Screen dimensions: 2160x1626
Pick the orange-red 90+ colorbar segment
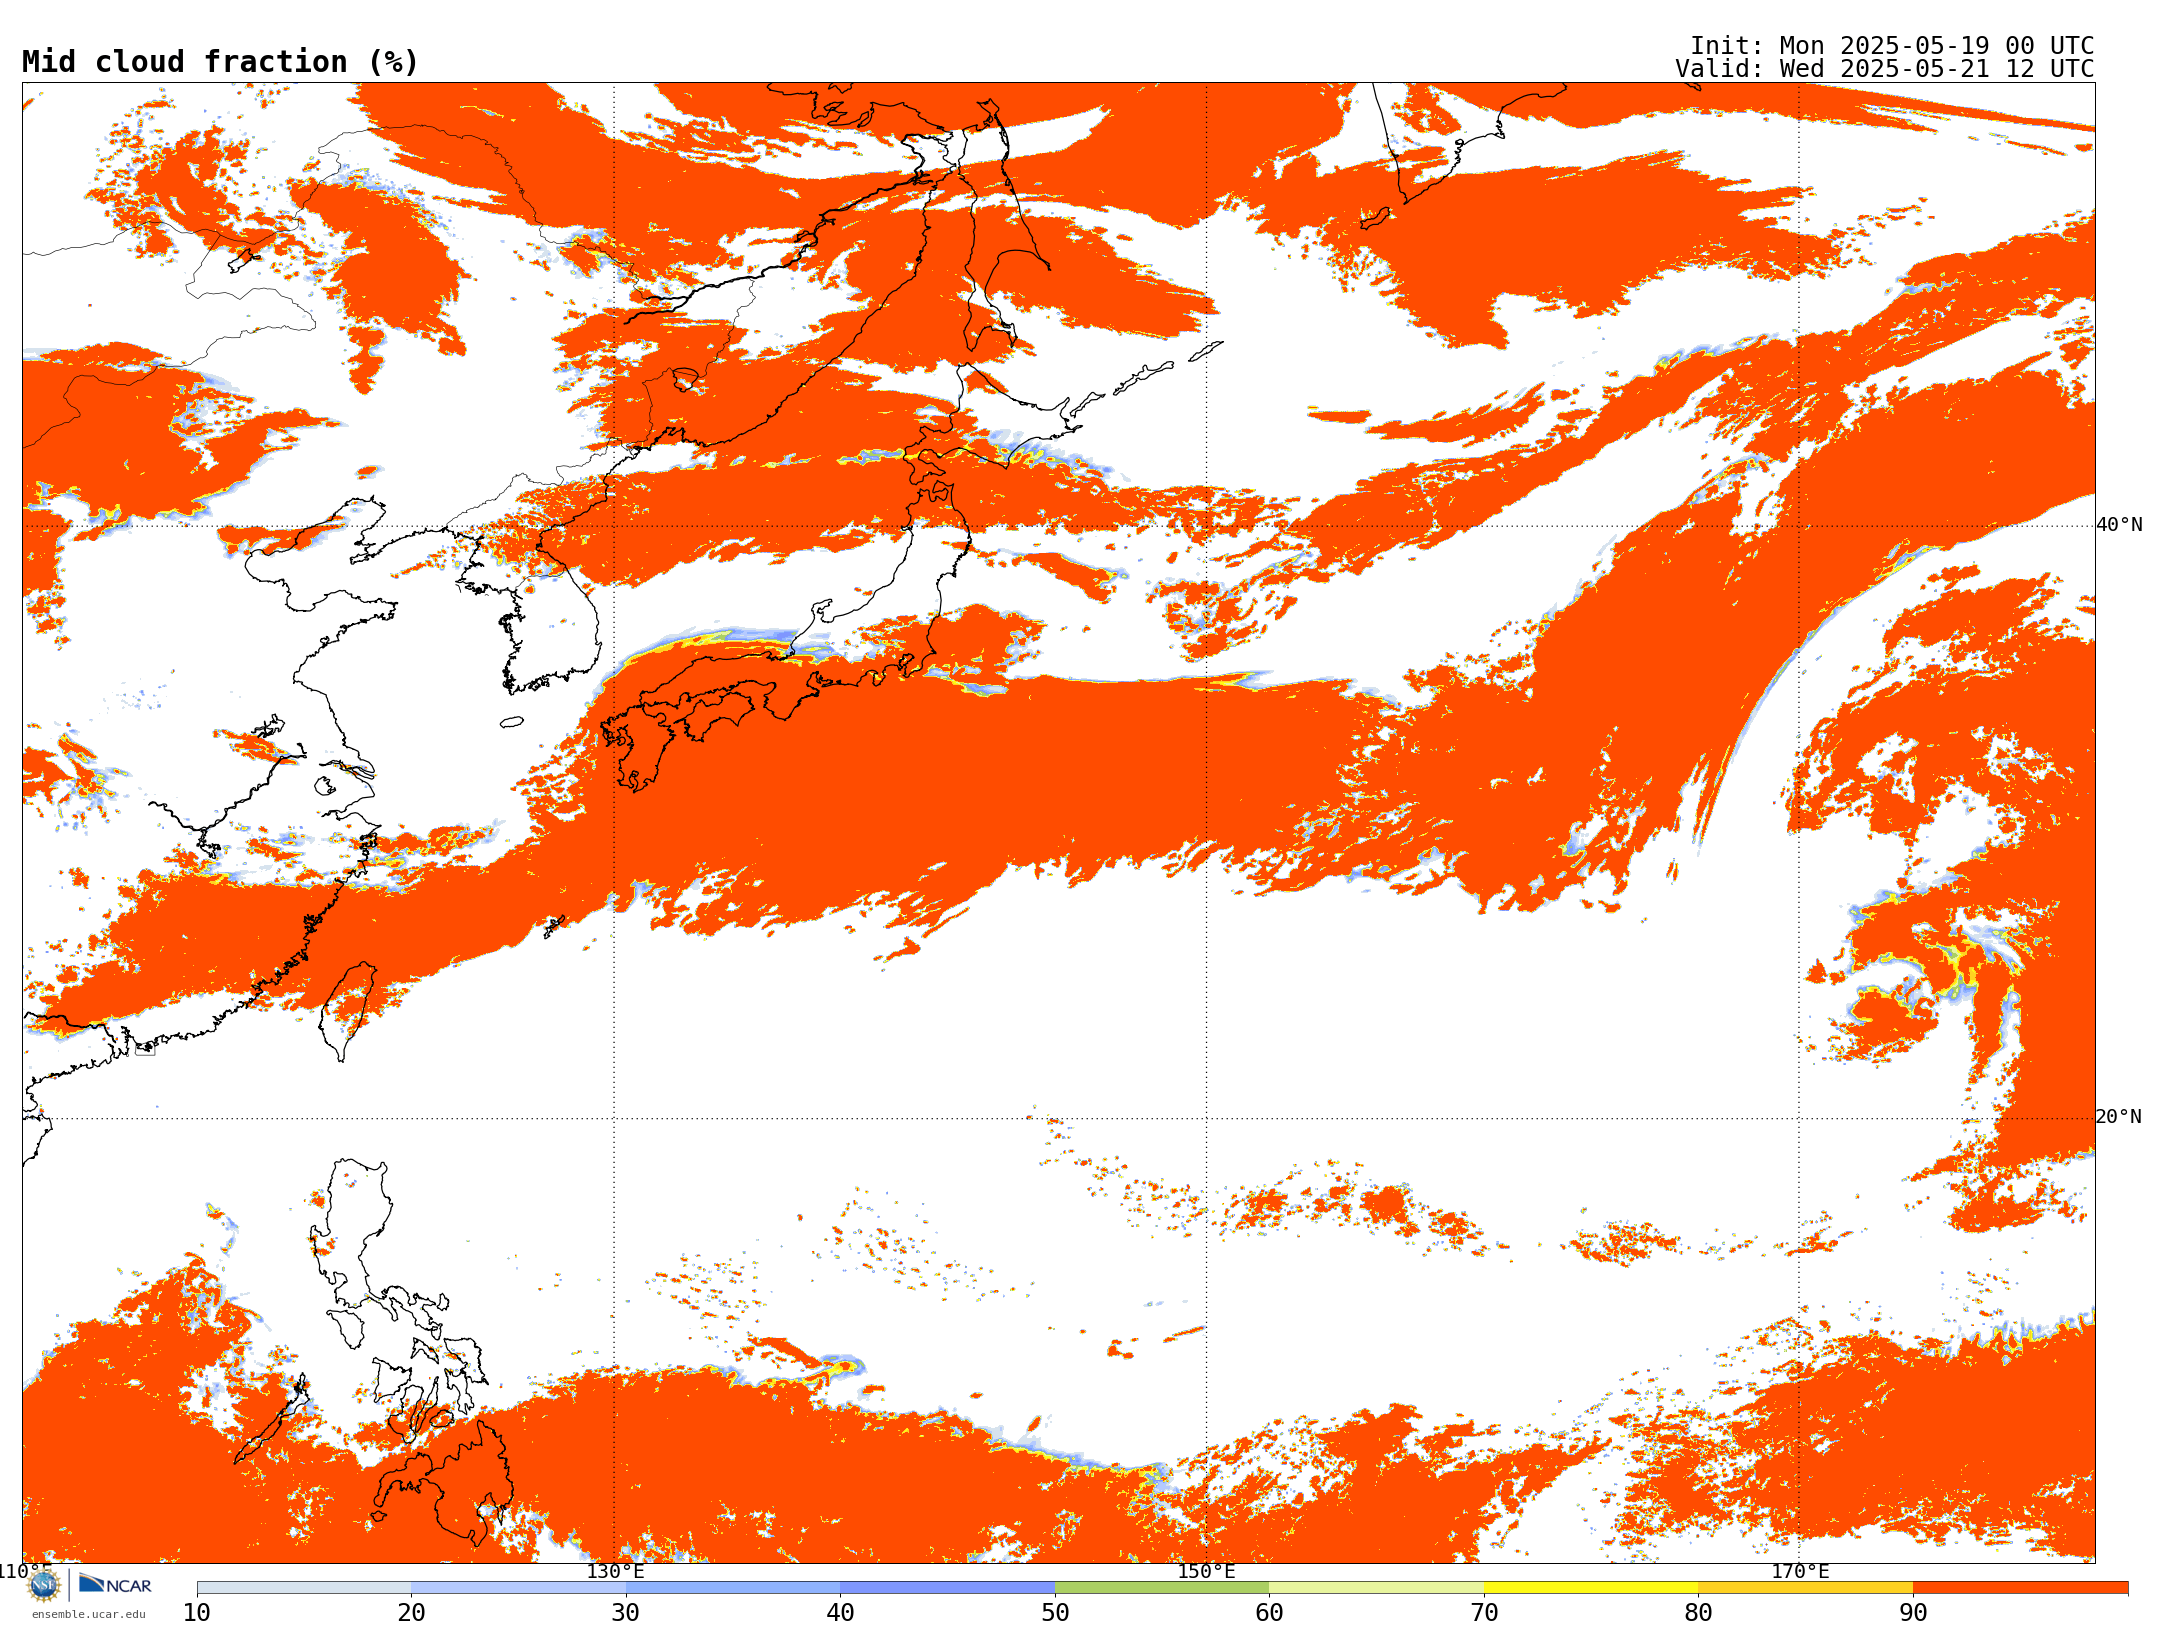pos(2021,1588)
